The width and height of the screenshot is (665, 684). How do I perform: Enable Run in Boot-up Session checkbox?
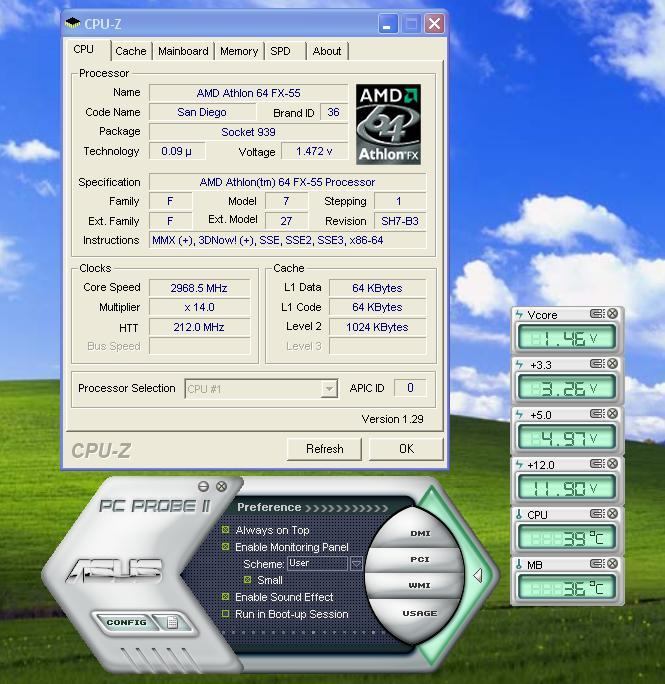(x=226, y=614)
